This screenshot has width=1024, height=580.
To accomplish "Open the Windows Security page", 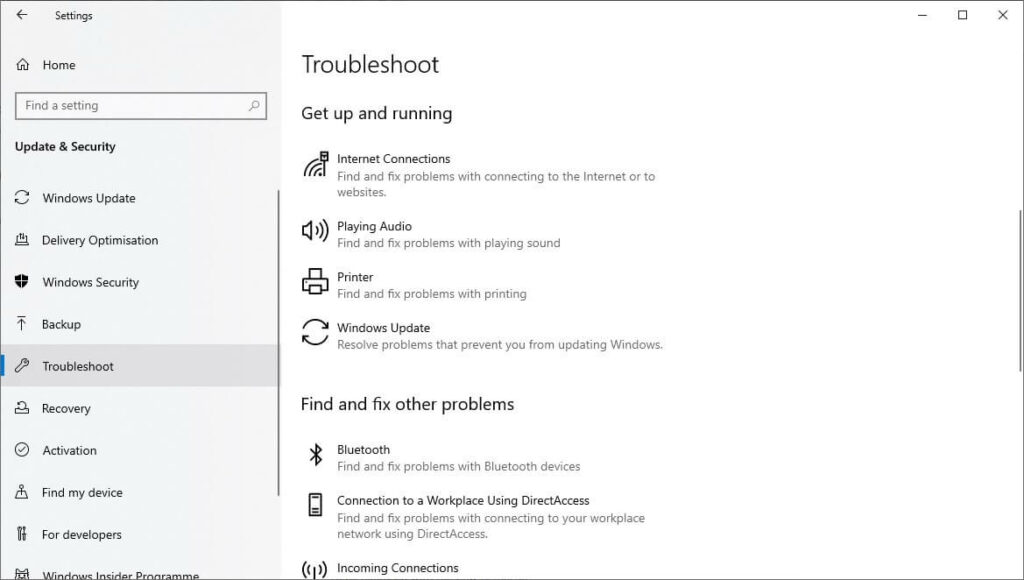I will tap(90, 282).
